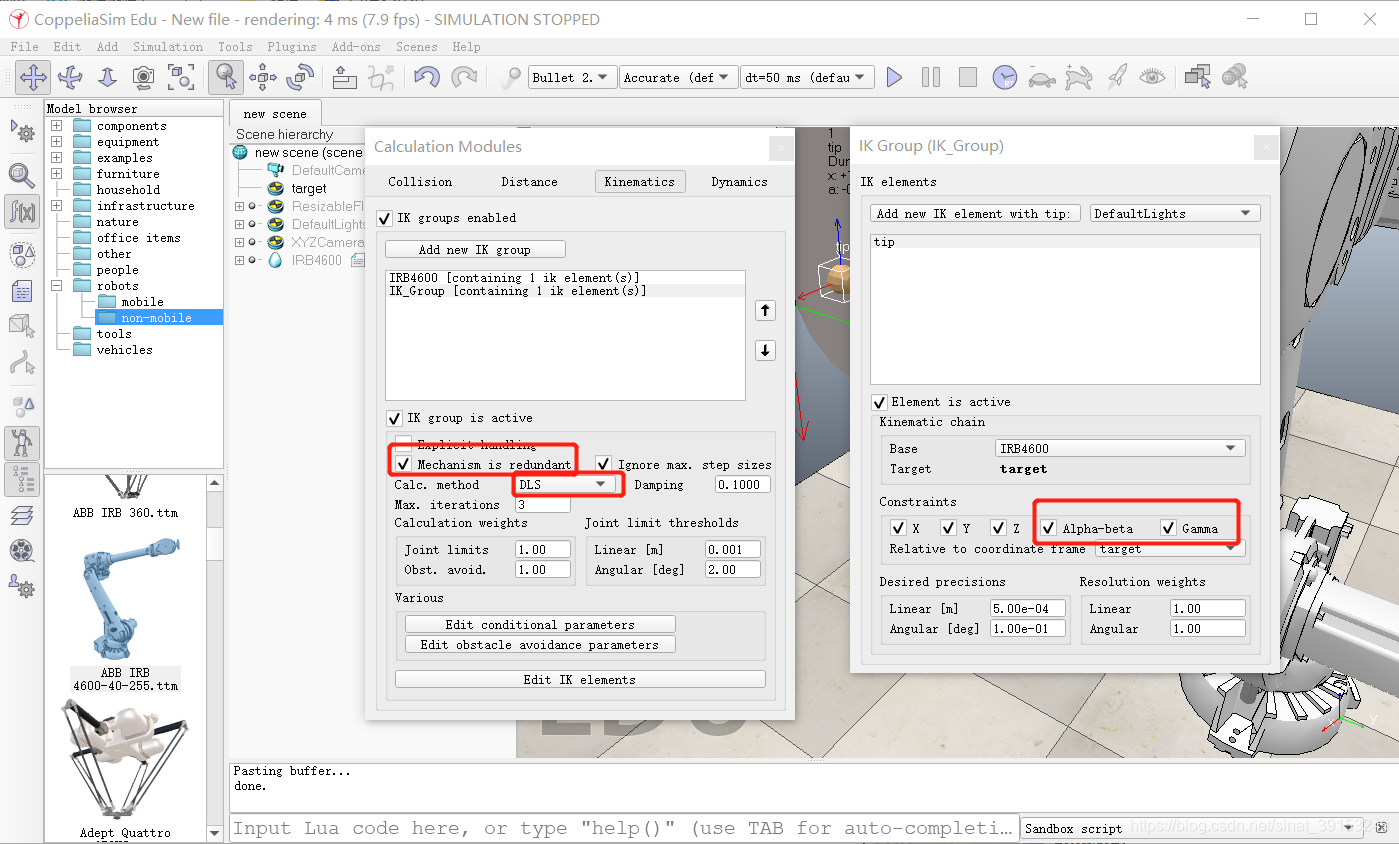Collapse the robots folder
The width and height of the screenshot is (1399, 844).
point(57,286)
